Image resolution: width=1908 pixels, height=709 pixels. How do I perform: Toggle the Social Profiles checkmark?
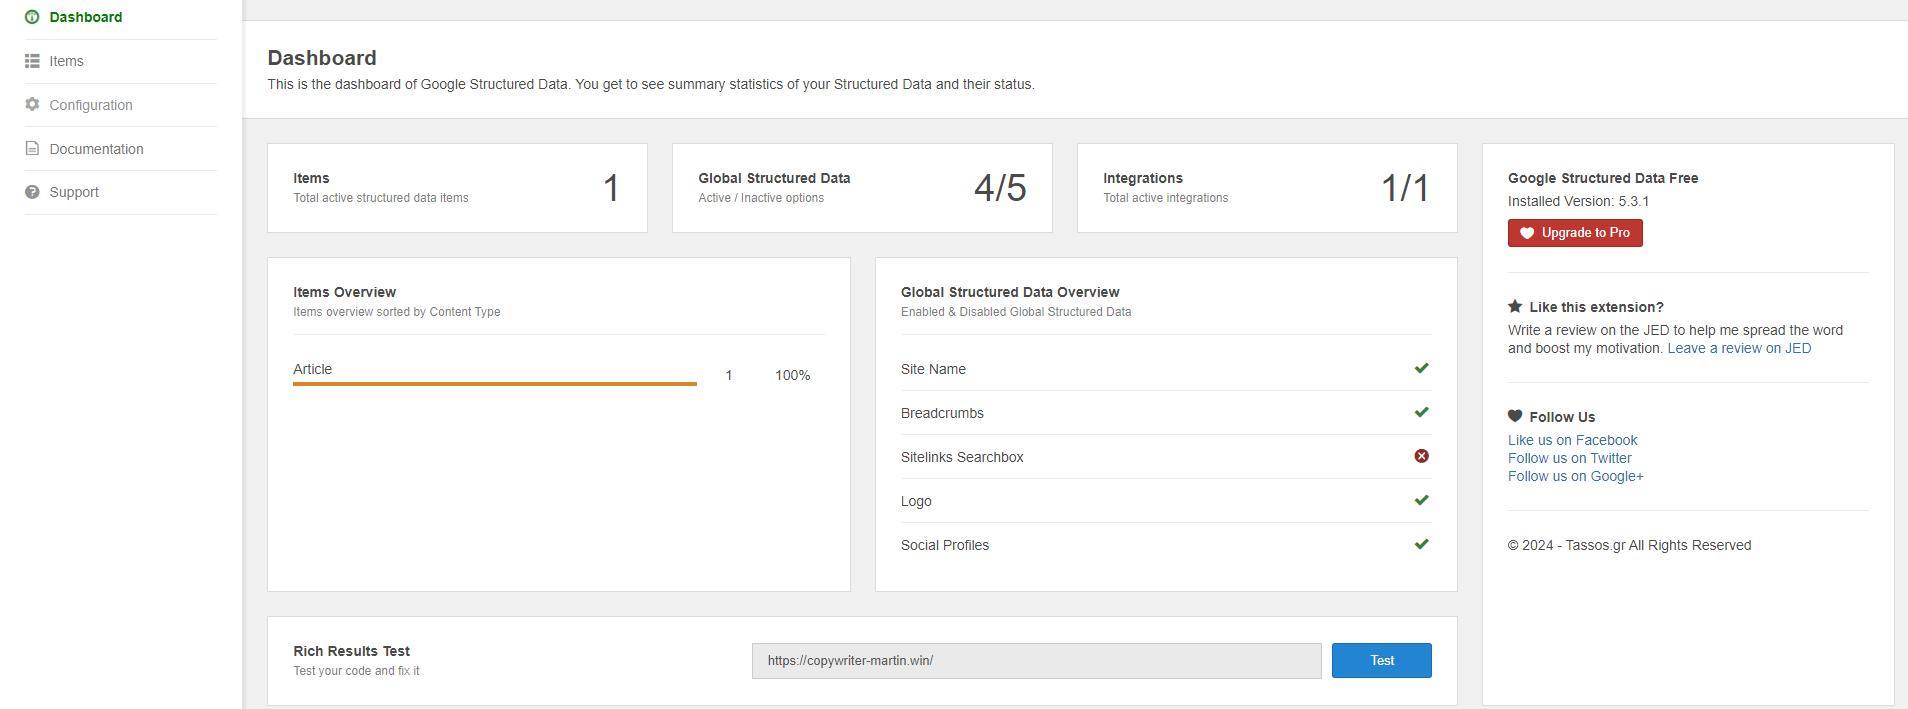pyautogui.click(x=1421, y=545)
